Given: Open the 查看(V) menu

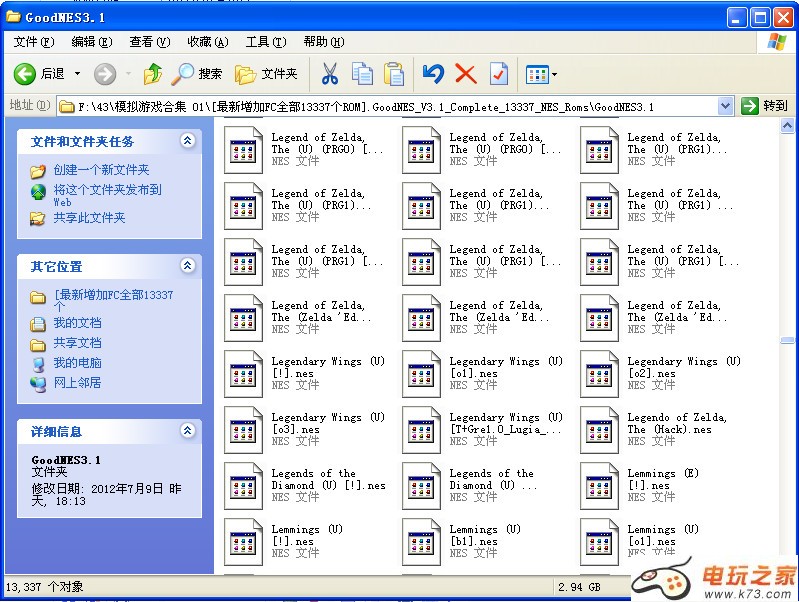Looking at the screenshot, I should 149,42.
